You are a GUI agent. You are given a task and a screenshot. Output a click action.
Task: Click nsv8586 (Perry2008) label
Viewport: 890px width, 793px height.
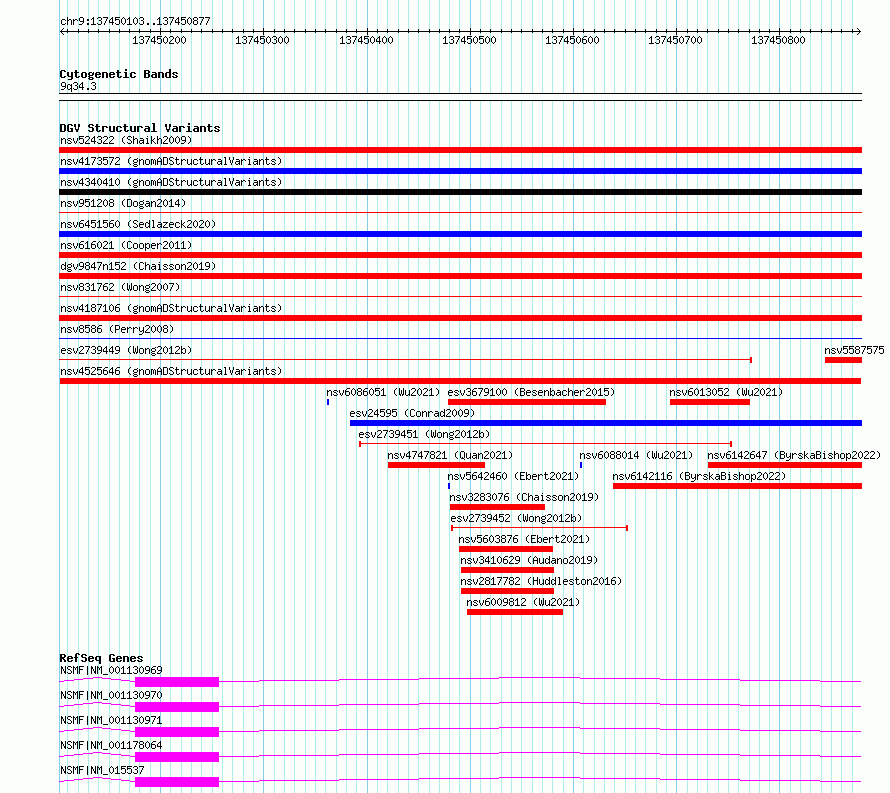pos(117,329)
